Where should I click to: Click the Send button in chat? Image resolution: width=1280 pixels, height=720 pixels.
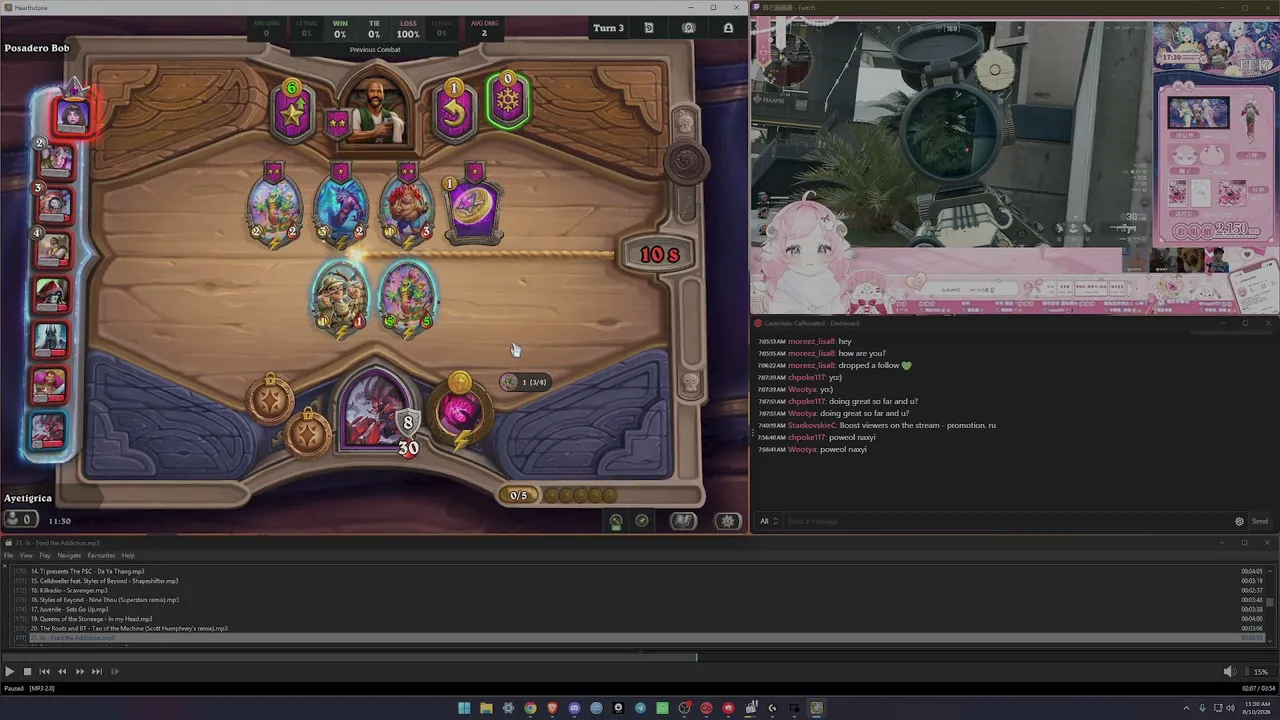click(1260, 521)
